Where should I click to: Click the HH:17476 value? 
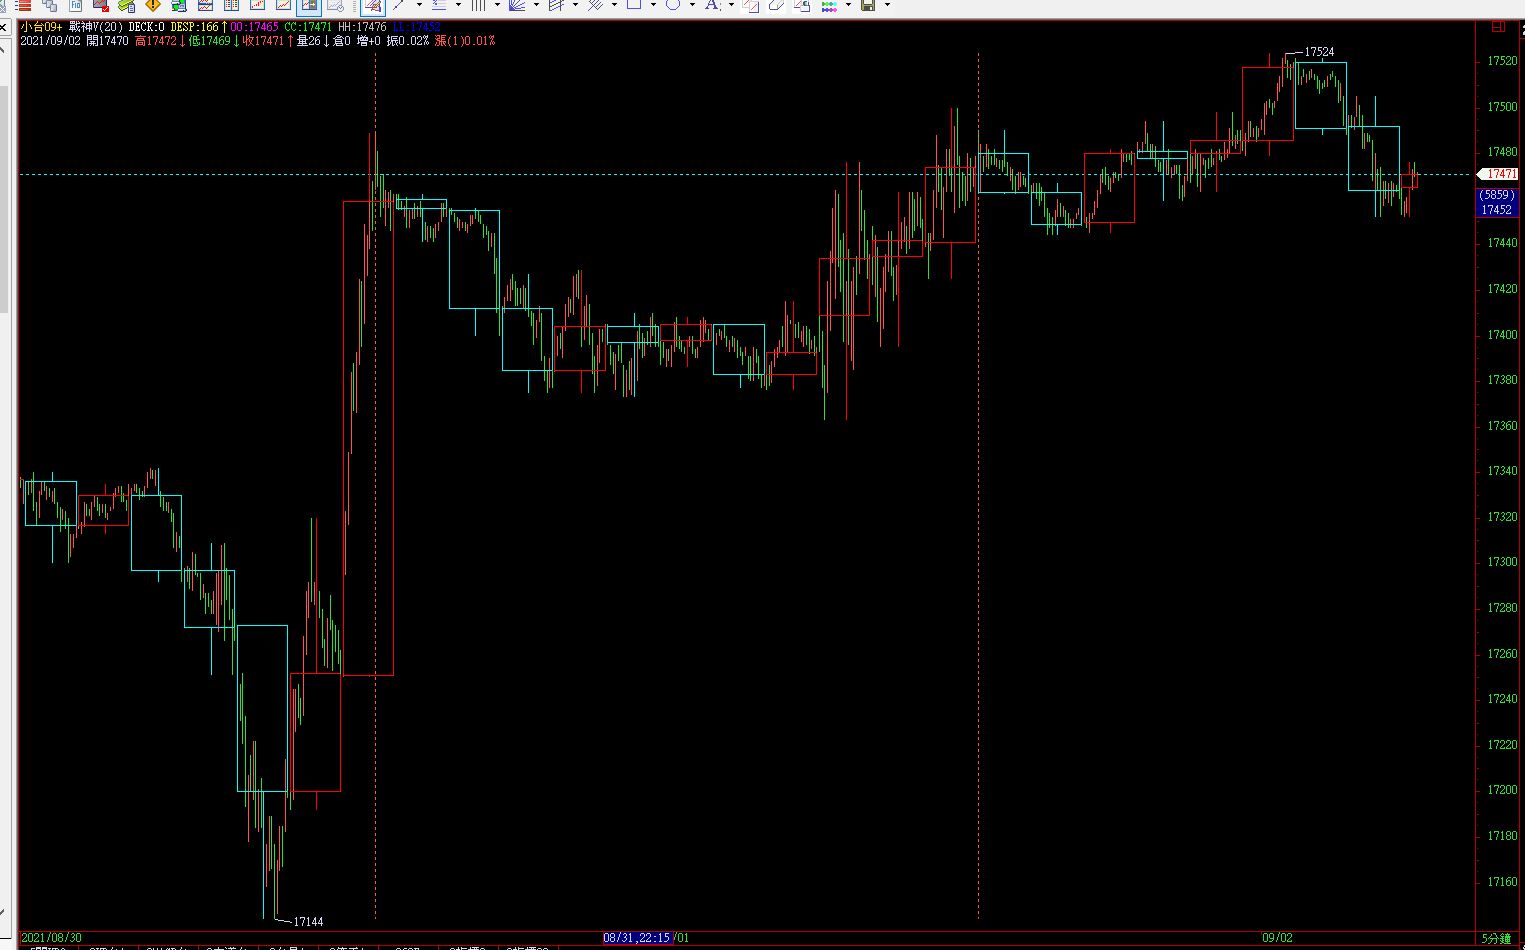point(362,27)
